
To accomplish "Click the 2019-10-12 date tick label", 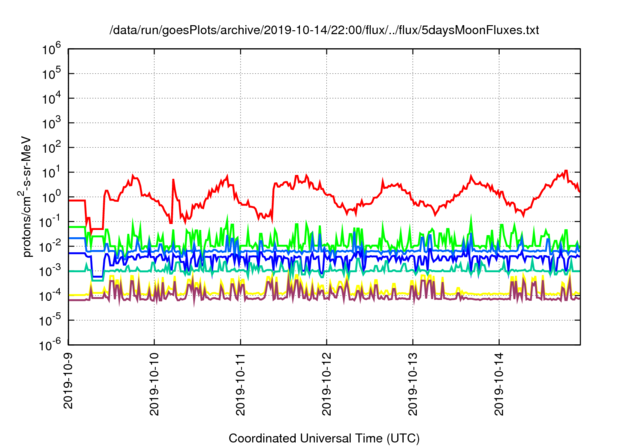I will [x=327, y=384].
